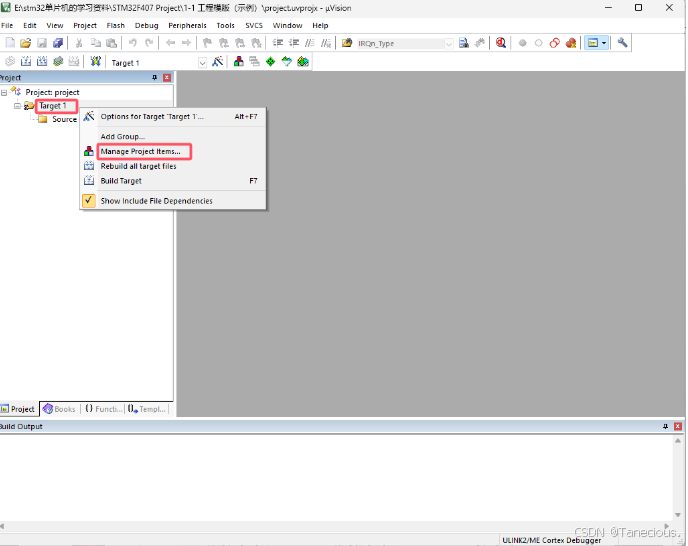Click the Redo arrow icon
688x546 pixels.
point(149,43)
